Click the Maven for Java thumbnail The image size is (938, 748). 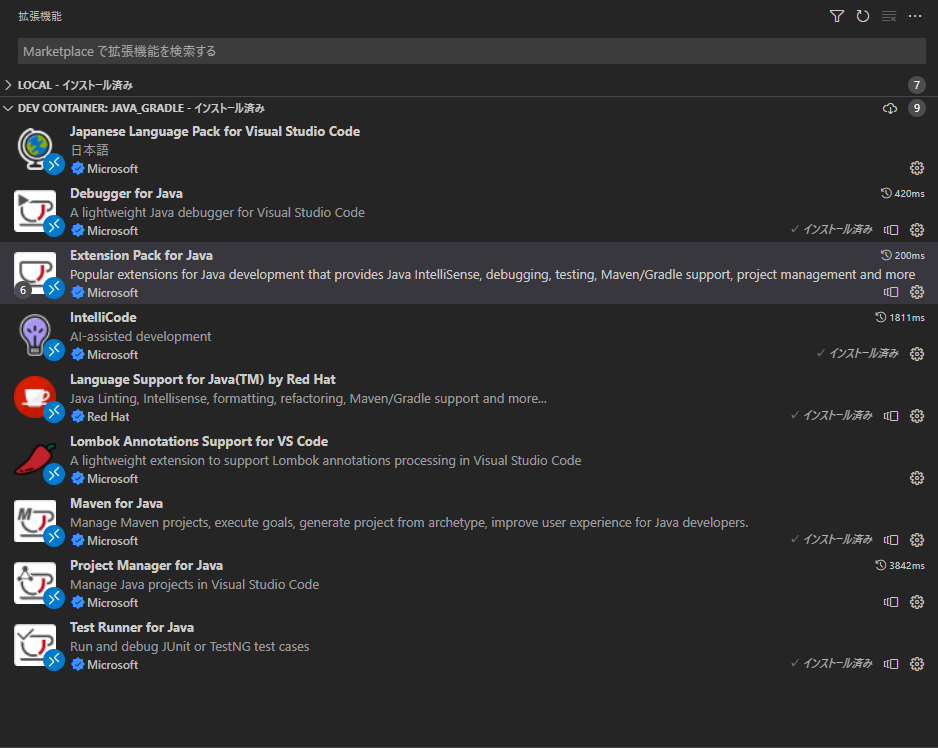(x=35, y=521)
